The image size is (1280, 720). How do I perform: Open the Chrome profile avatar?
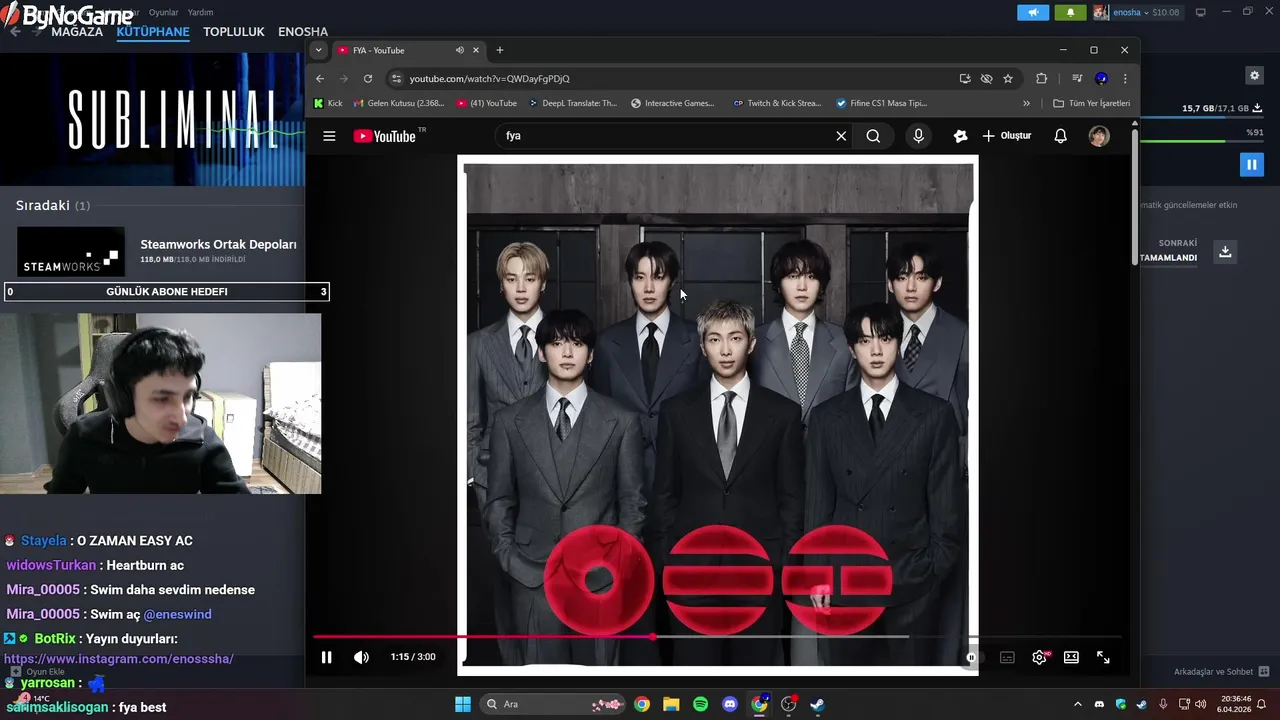click(x=1101, y=78)
